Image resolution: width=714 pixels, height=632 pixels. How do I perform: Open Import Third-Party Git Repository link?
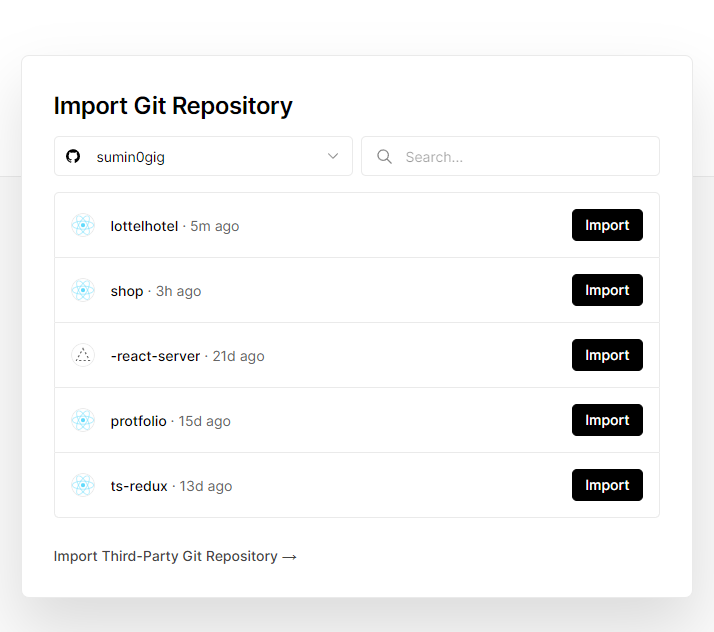175,556
